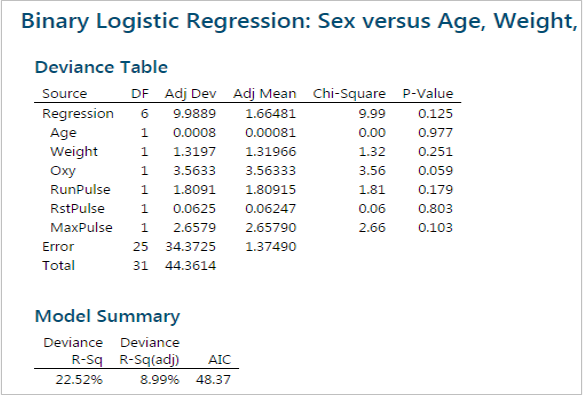The image size is (583, 395).
Task: Click the Oxy P-Value 0.059
Action: [435, 171]
